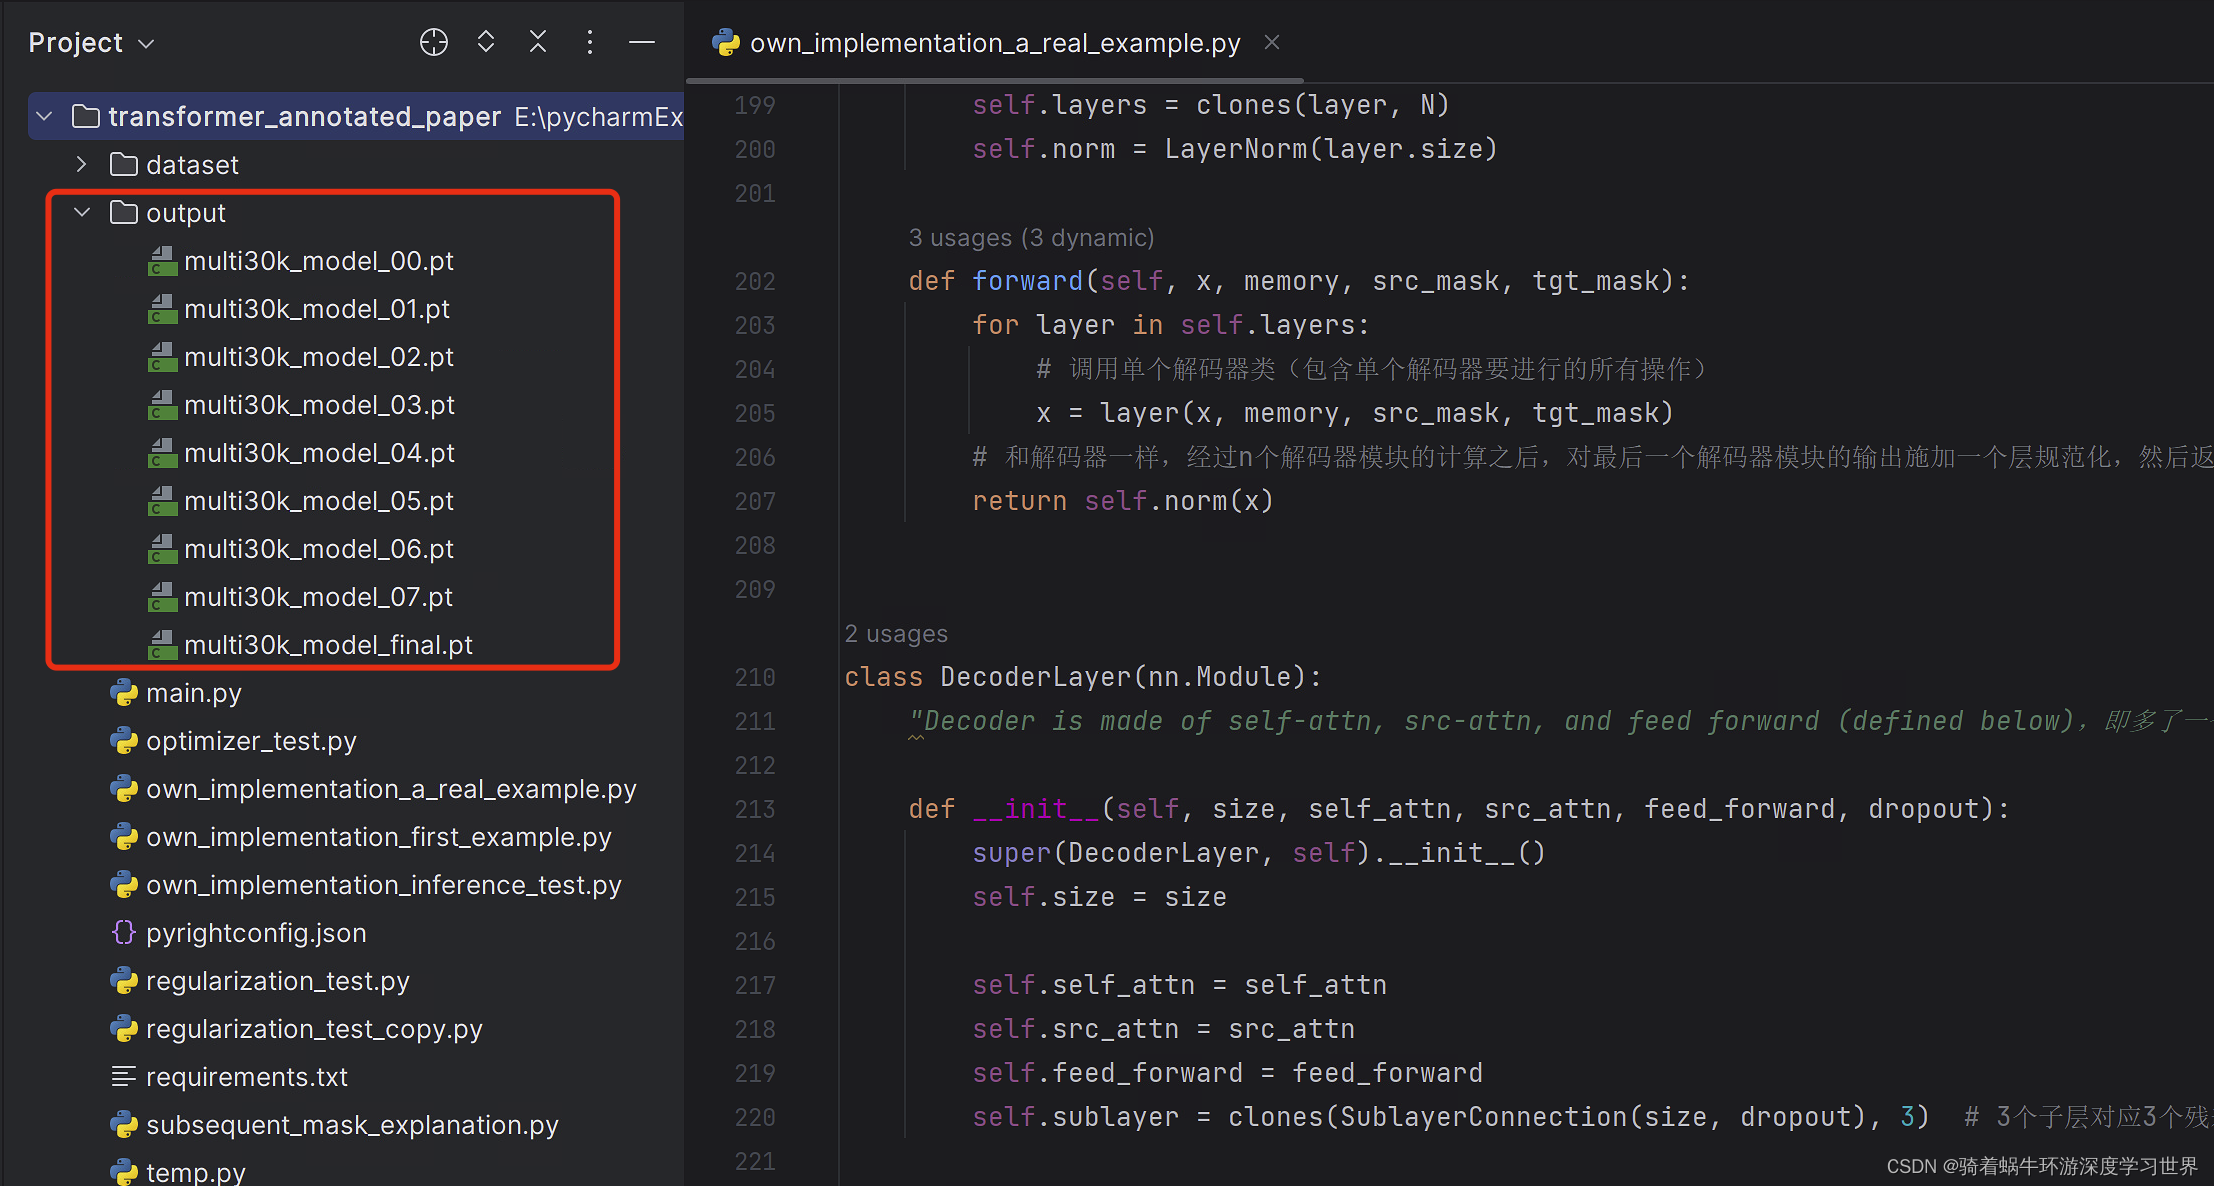The width and height of the screenshot is (2214, 1186).
Task: Click 'clones' on line 199
Action: [1243, 105]
